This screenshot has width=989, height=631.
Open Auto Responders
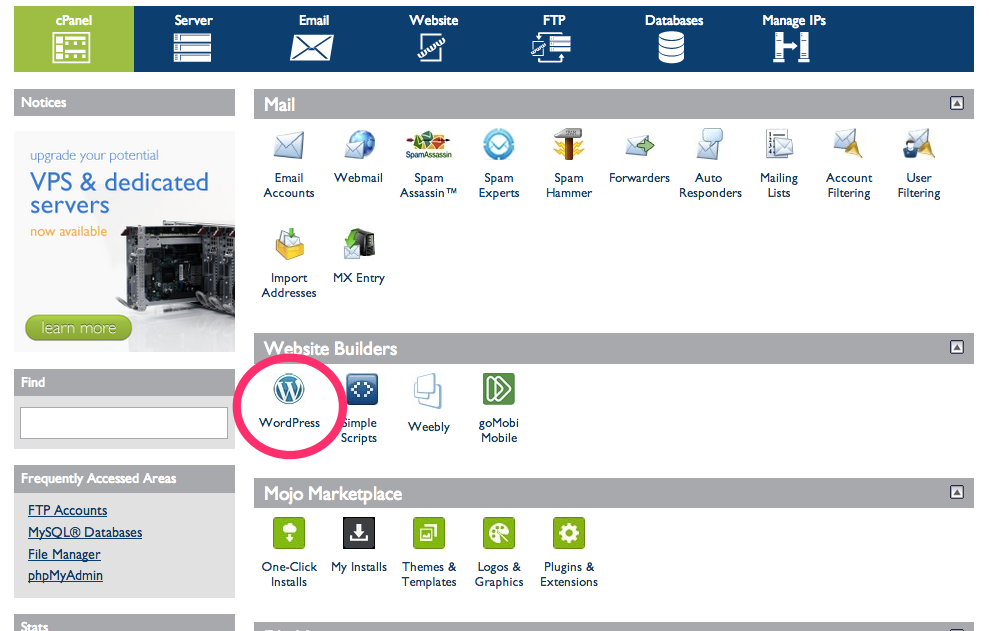[710, 164]
